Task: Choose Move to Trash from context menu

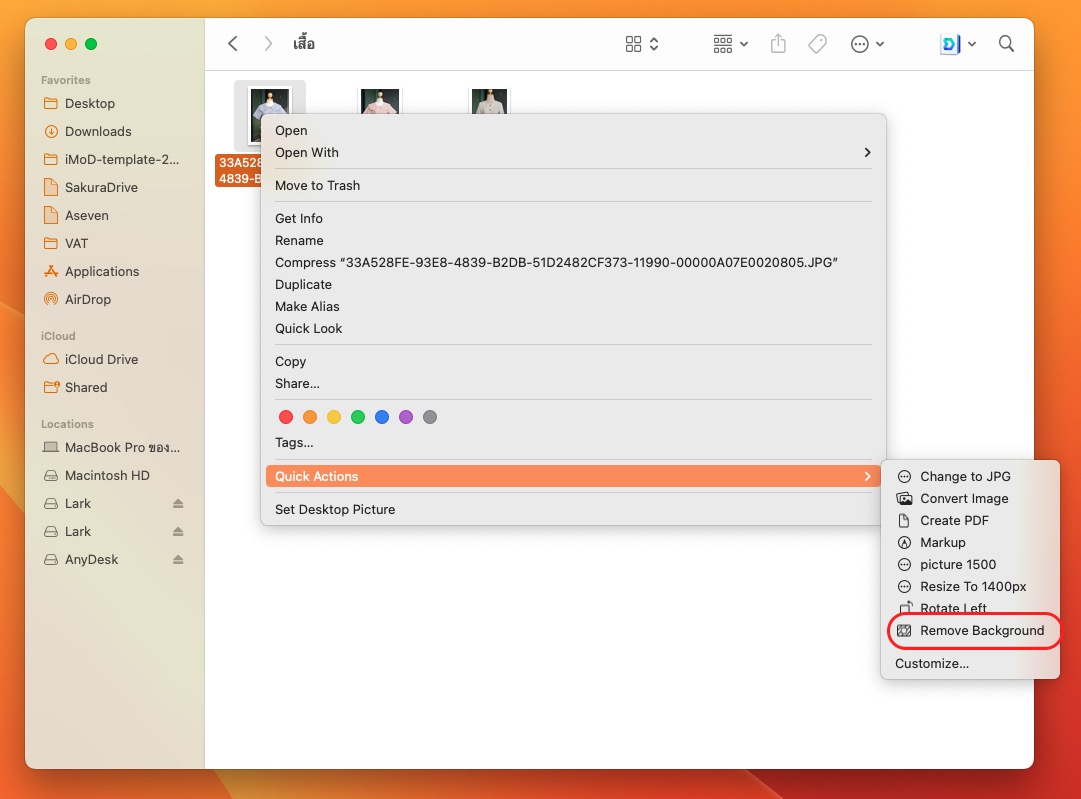Action: point(317,186)
